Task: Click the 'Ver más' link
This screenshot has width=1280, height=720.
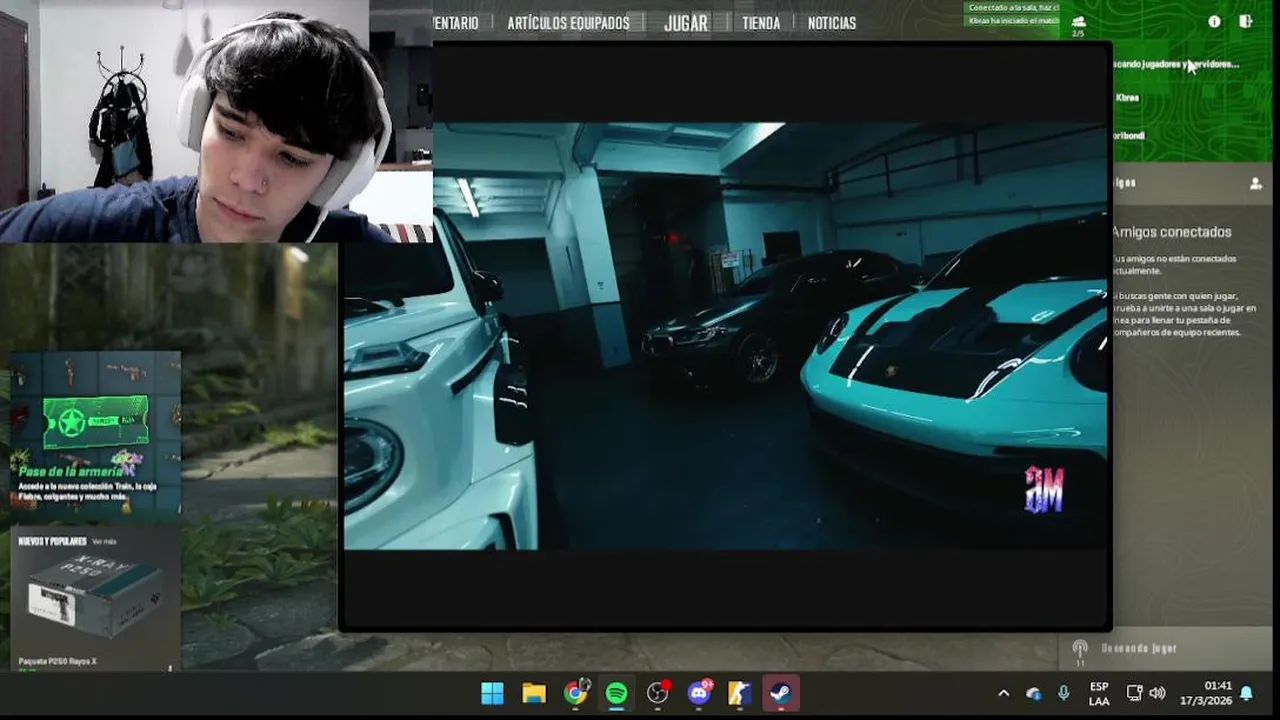Action: (104, 541)
